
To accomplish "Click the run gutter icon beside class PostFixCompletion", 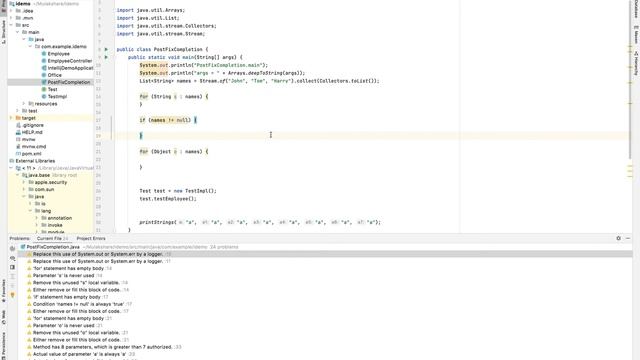I will point(107,49).
